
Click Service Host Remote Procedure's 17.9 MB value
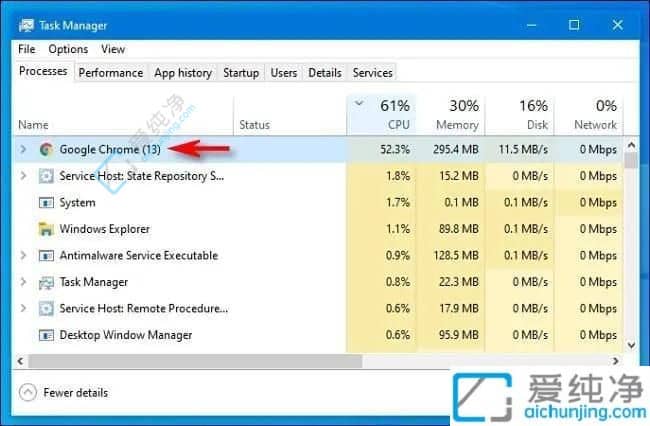(x=458, y=309)
